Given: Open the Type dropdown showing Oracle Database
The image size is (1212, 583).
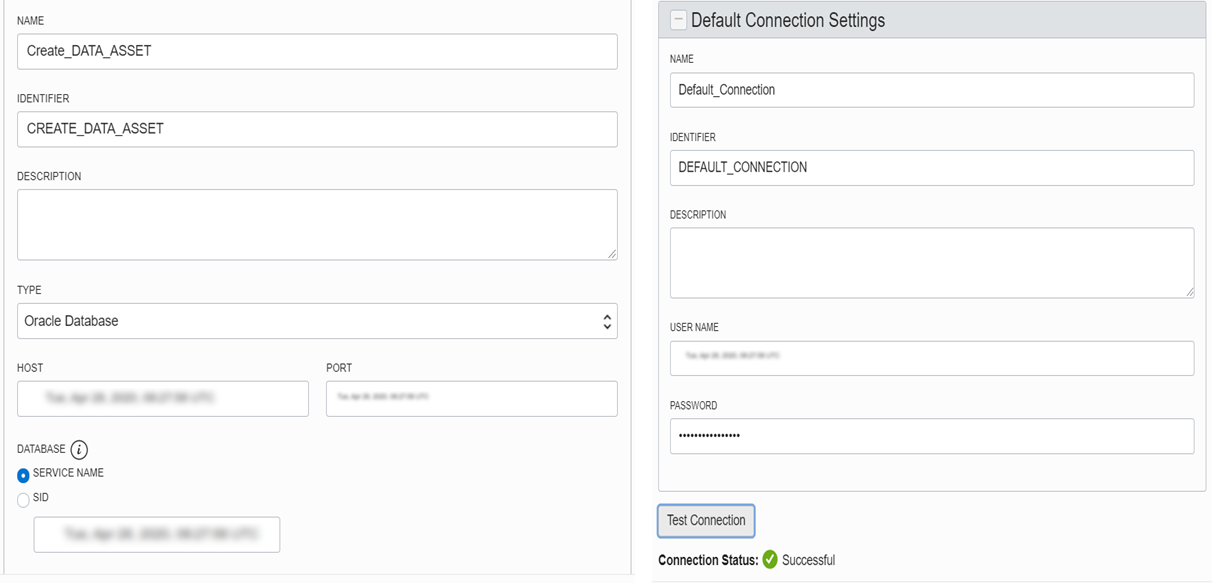Looking at the screenshot, I should (317, 321).
